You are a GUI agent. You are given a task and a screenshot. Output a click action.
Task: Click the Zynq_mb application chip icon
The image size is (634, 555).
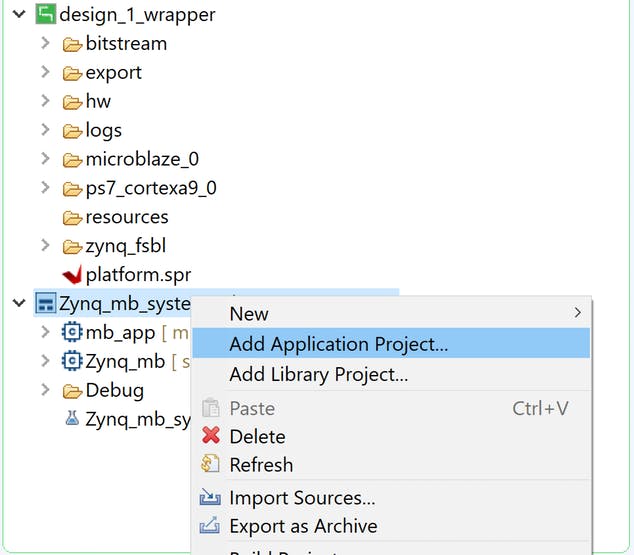tap(71, 361)
